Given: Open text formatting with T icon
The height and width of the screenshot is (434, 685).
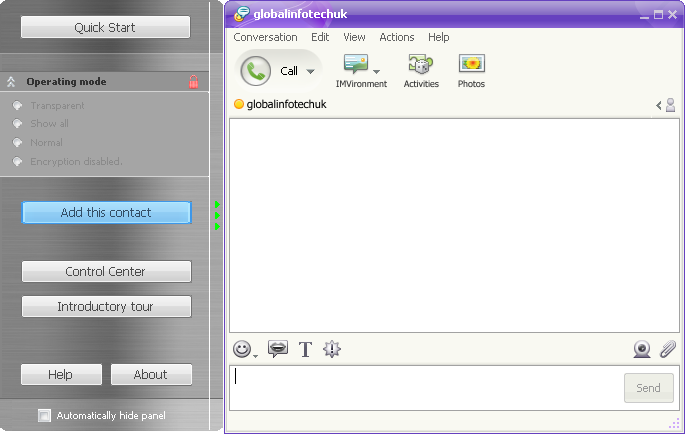Looking at the screenshot, I should (x=305, y=350).
